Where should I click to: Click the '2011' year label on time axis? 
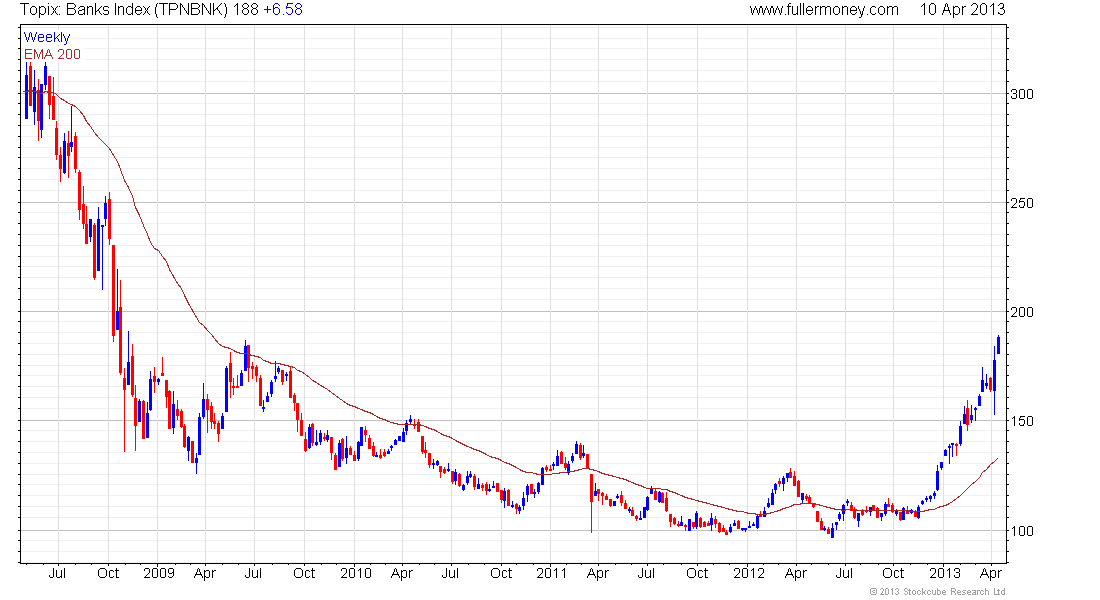coord(551,573)
